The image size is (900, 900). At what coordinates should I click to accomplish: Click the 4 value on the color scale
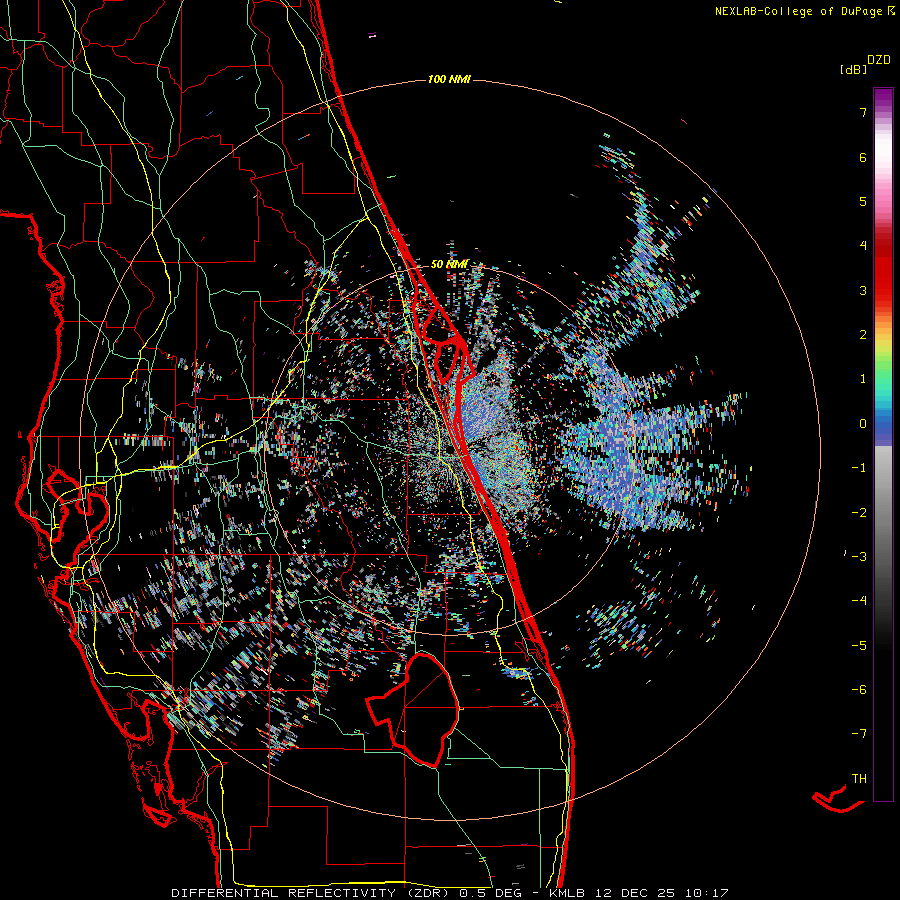(863, 246)
